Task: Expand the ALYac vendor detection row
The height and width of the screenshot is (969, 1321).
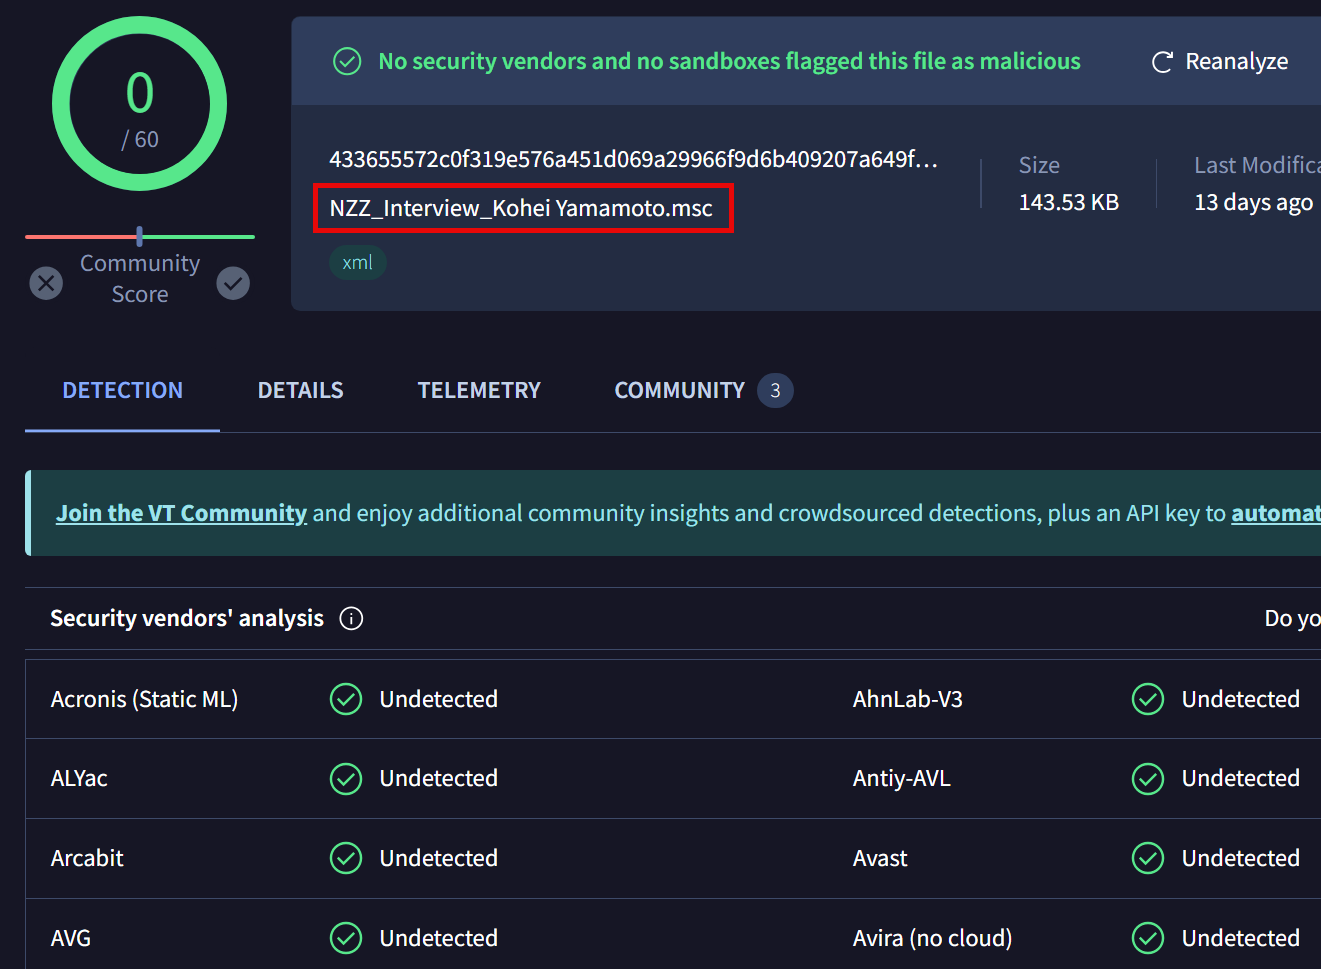Action: (x=79, y=778)
